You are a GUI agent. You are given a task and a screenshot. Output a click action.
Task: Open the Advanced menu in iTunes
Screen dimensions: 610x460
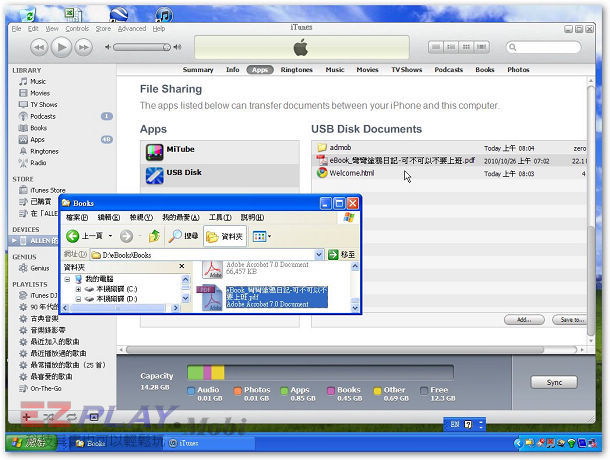132,28
